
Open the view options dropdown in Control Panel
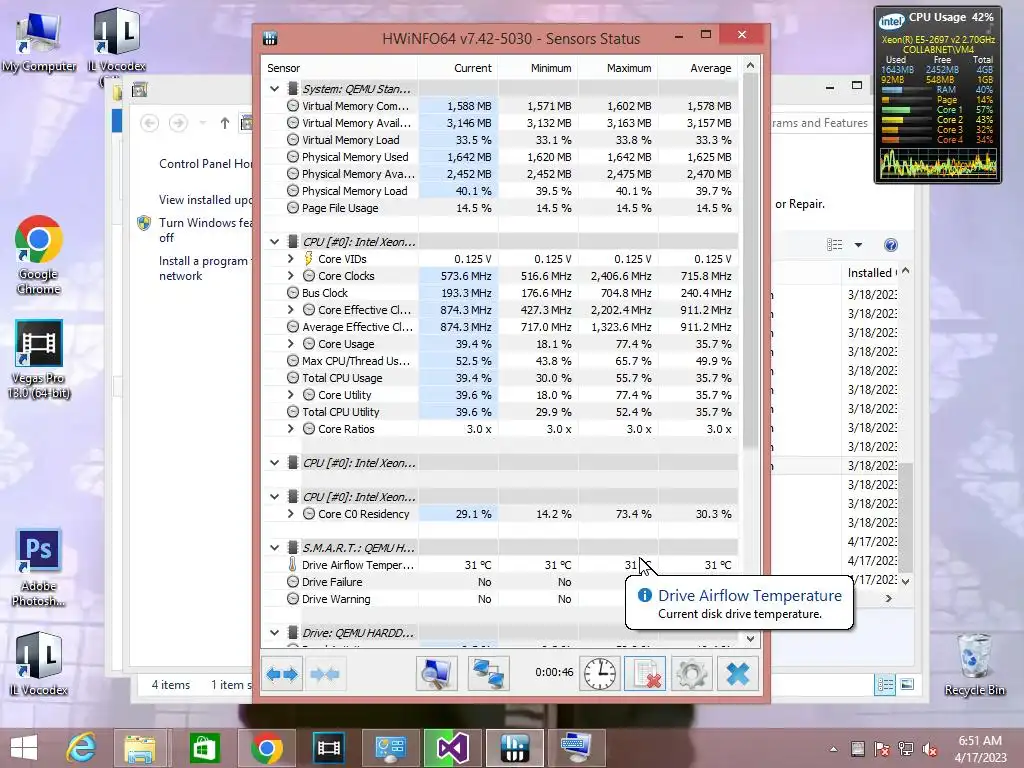coord(858,245)
